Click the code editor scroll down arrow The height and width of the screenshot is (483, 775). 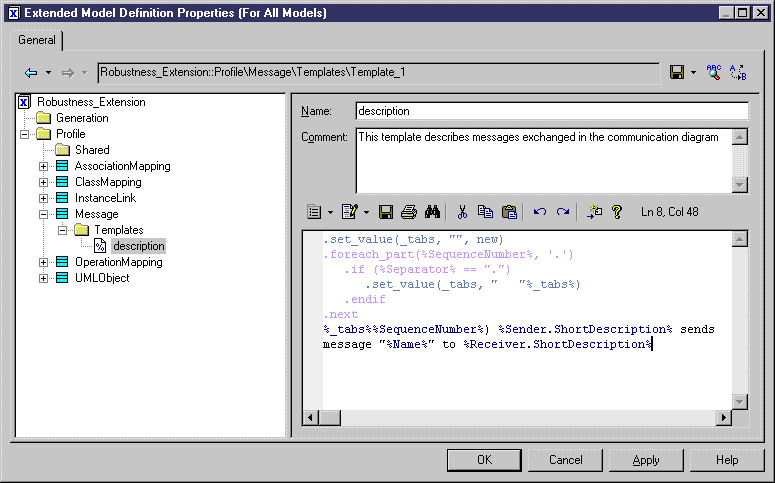tap(739, 401)
